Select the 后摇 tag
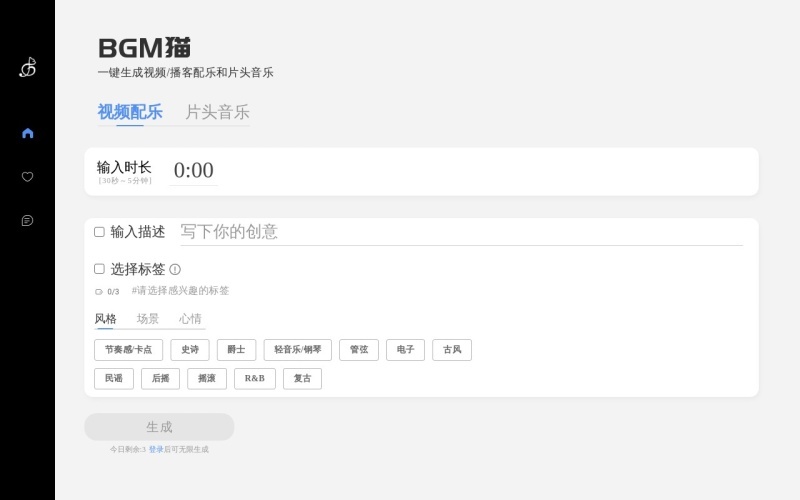 tap(160, 379)
